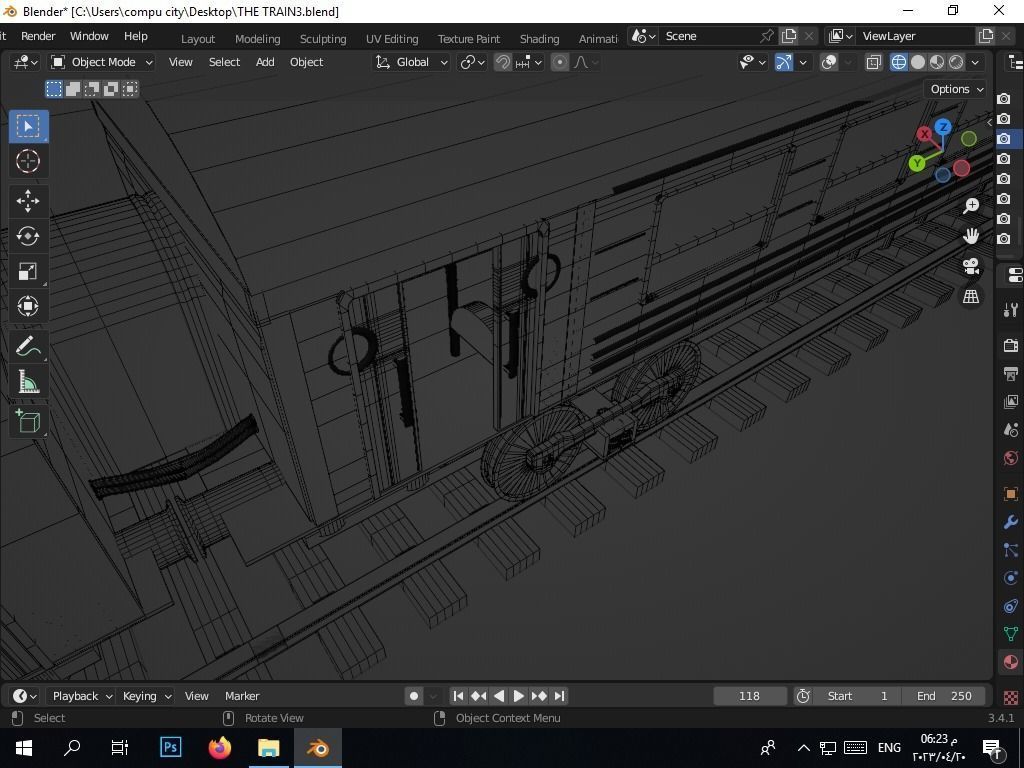This screenshot has width=1024, height=768.
Task: Activate the 3D Cursor tool
Action: click(x=28, y=161)
